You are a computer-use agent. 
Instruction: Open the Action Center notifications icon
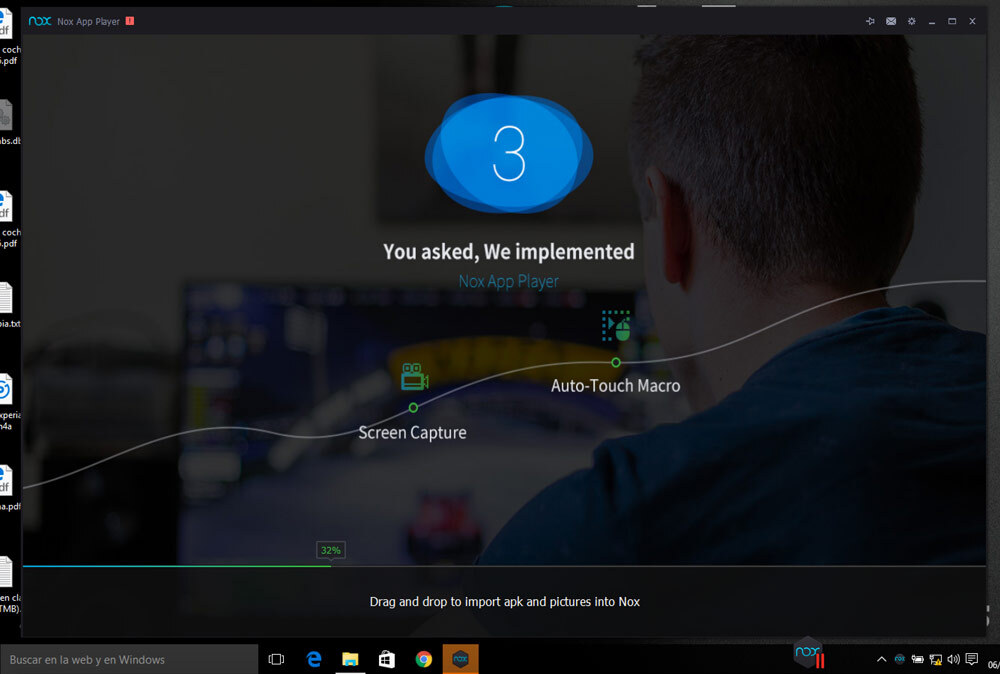pyautogui.click(x=972, y=660)
